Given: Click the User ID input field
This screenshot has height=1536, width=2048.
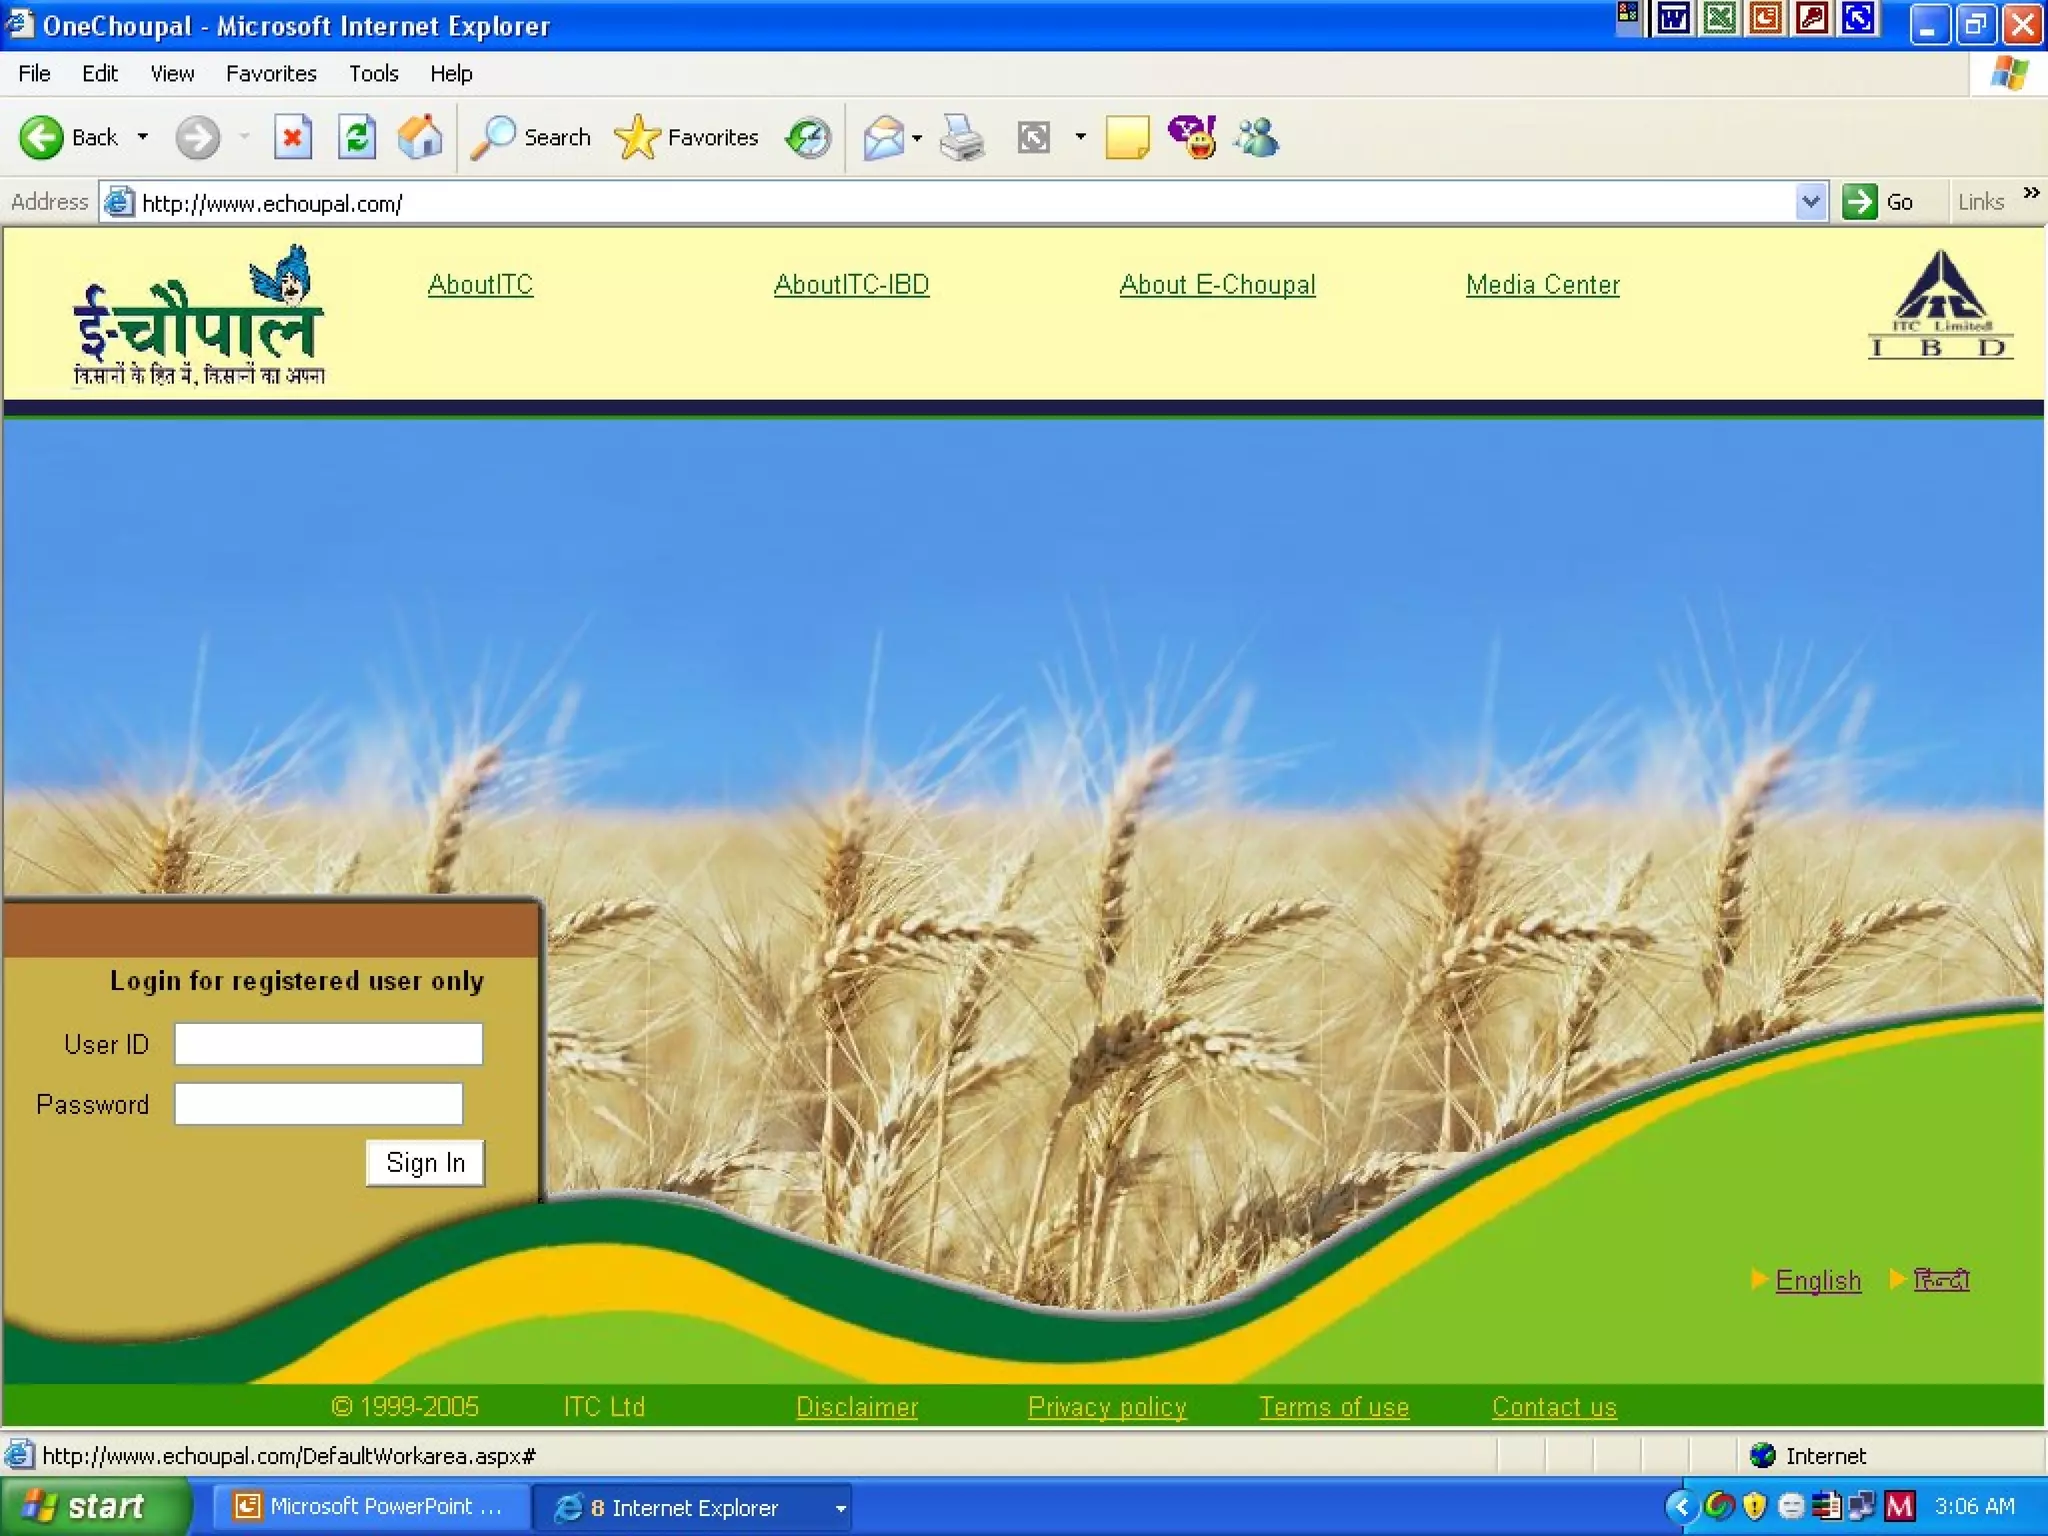Looking at the screenshot, I should (x=328, y=1044).
